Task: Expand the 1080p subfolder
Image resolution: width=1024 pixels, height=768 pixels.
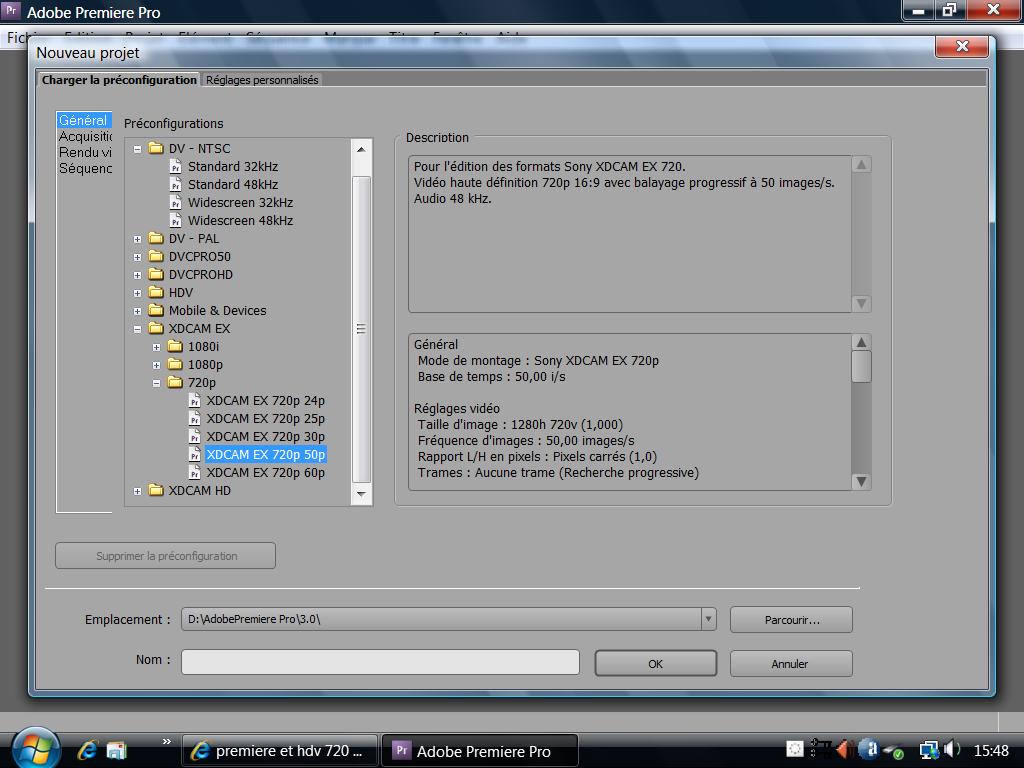Action: 157,366
